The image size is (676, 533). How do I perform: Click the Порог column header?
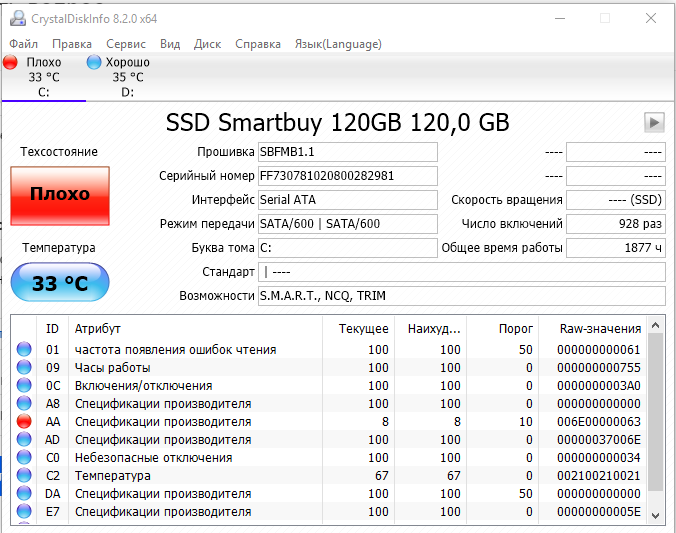point(503,329)
